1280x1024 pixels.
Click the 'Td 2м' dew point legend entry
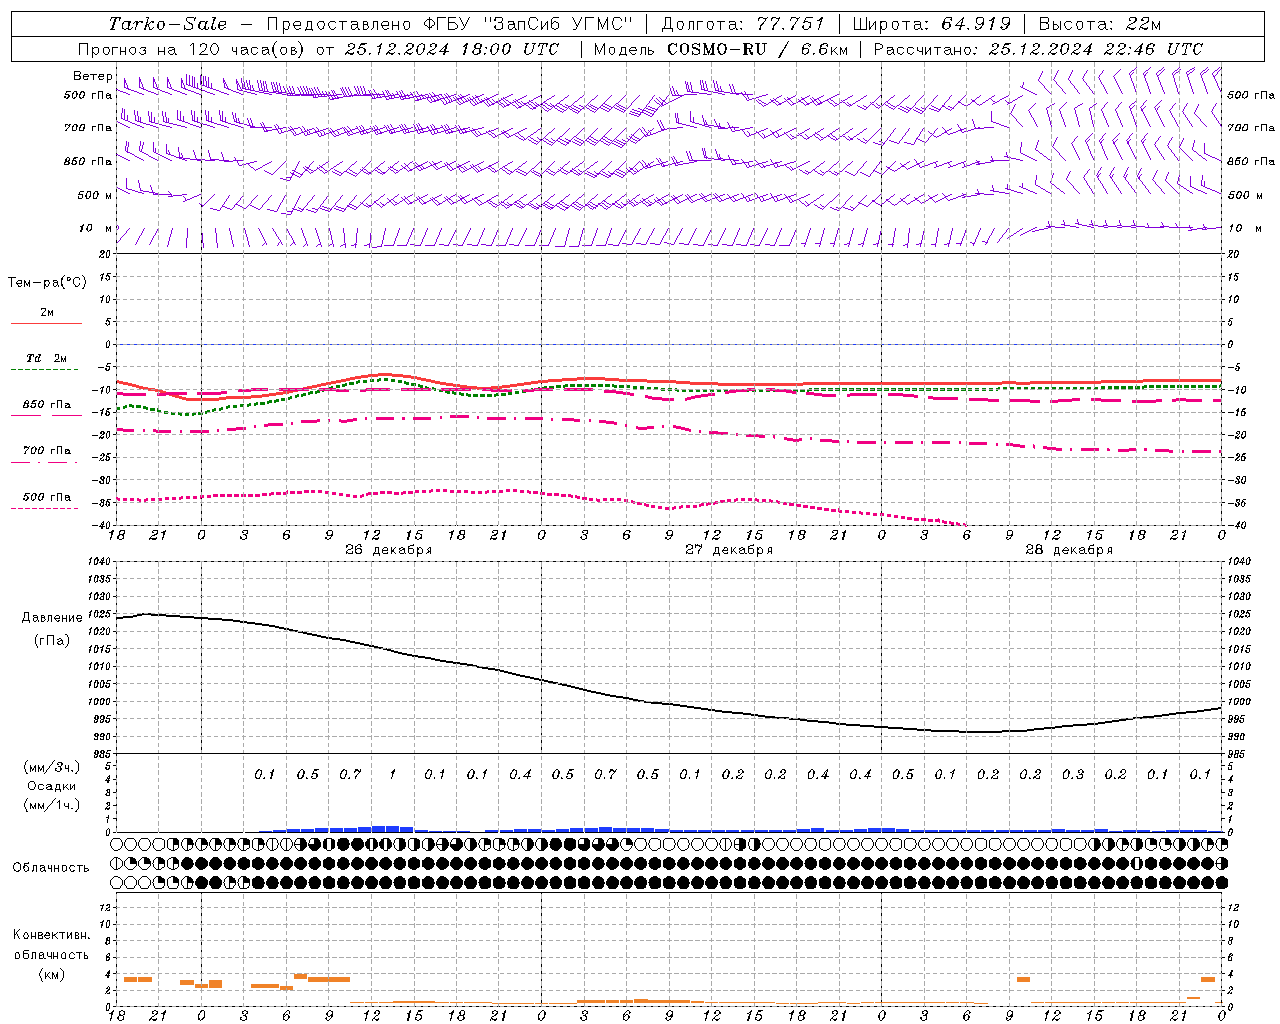click(47, 358)
